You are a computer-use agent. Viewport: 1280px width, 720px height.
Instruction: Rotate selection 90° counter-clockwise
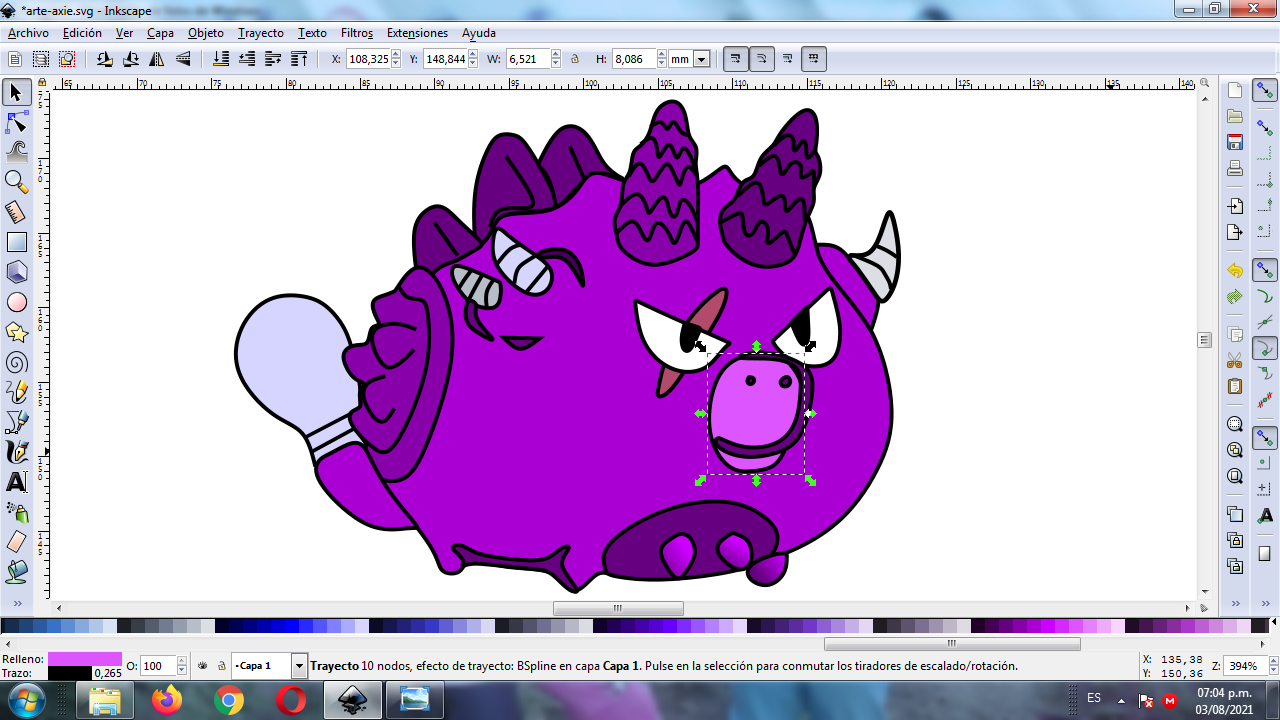click(x=105, y=59)
